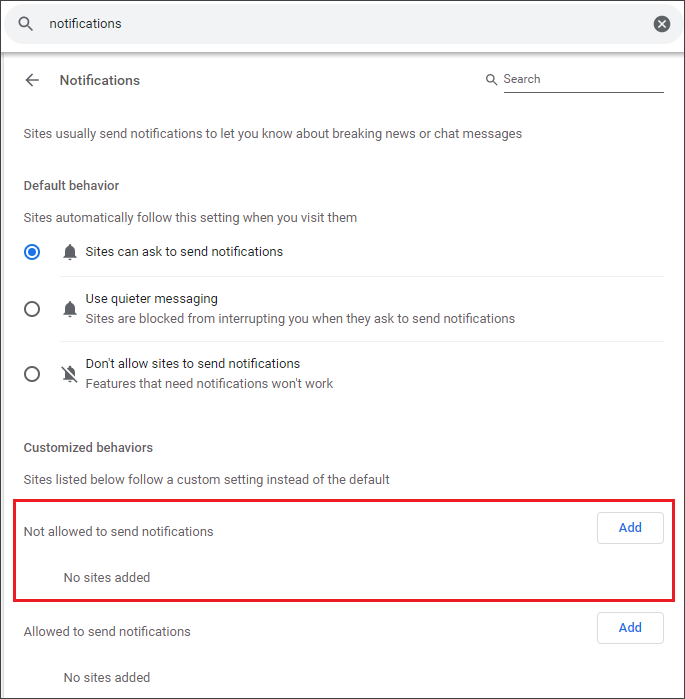Screen dimensions: 685x699
Task: Add a site to Allowed to send notifications
Action: pos(630,628)
